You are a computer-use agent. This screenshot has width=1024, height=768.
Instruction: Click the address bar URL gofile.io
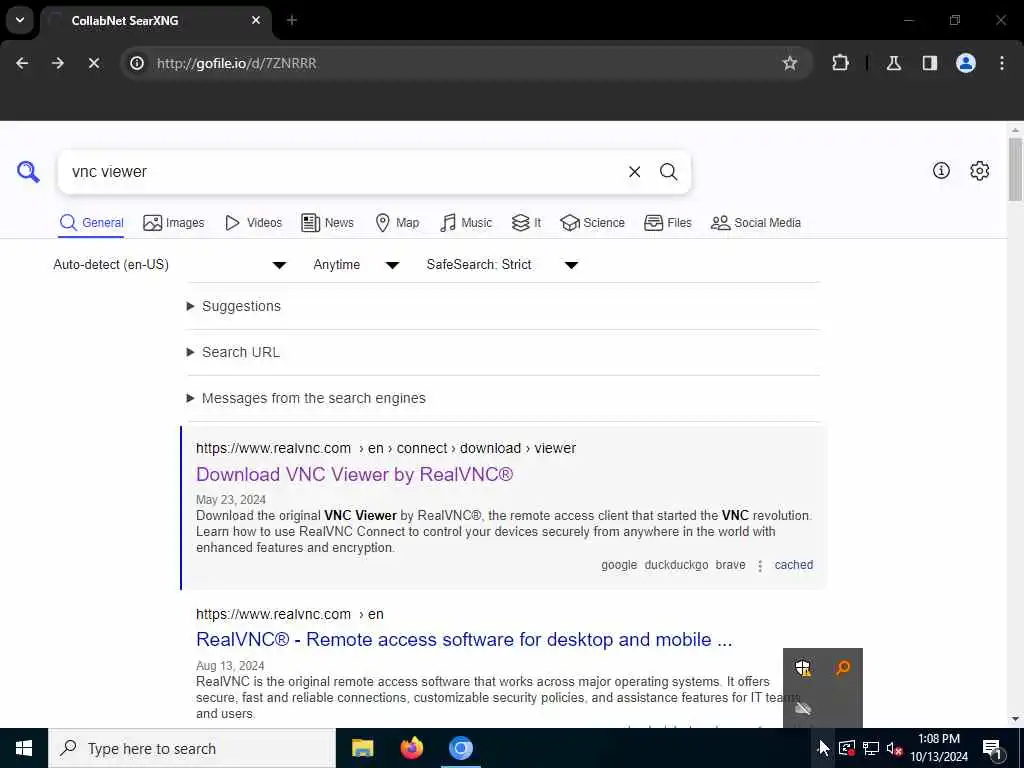pos(236,63)
